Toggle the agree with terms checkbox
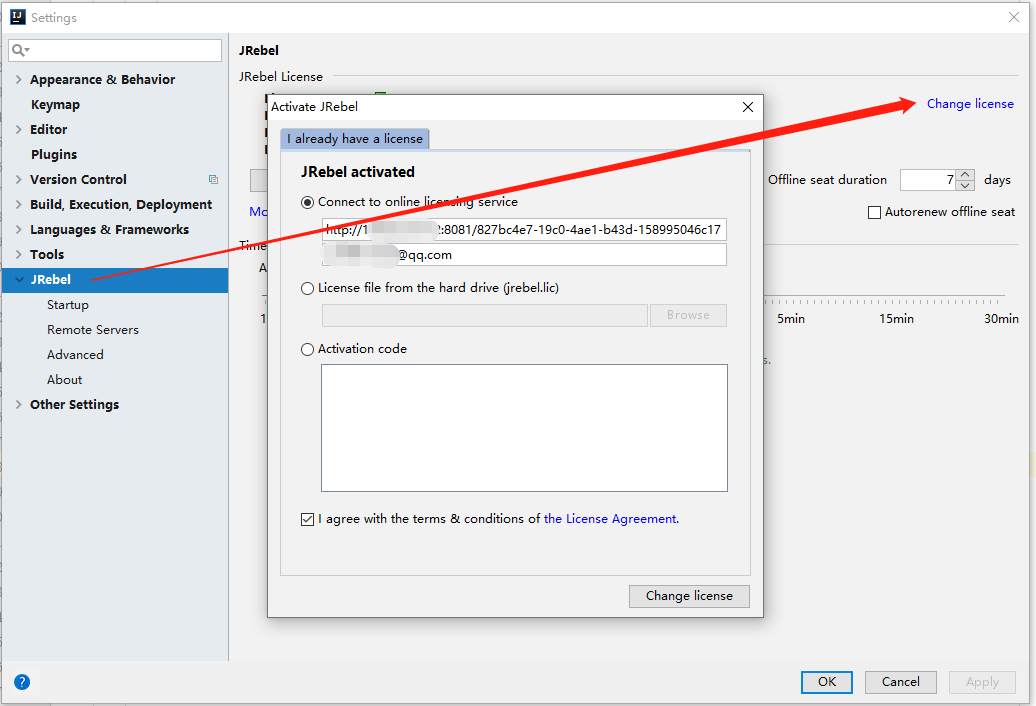 [307, 519]
